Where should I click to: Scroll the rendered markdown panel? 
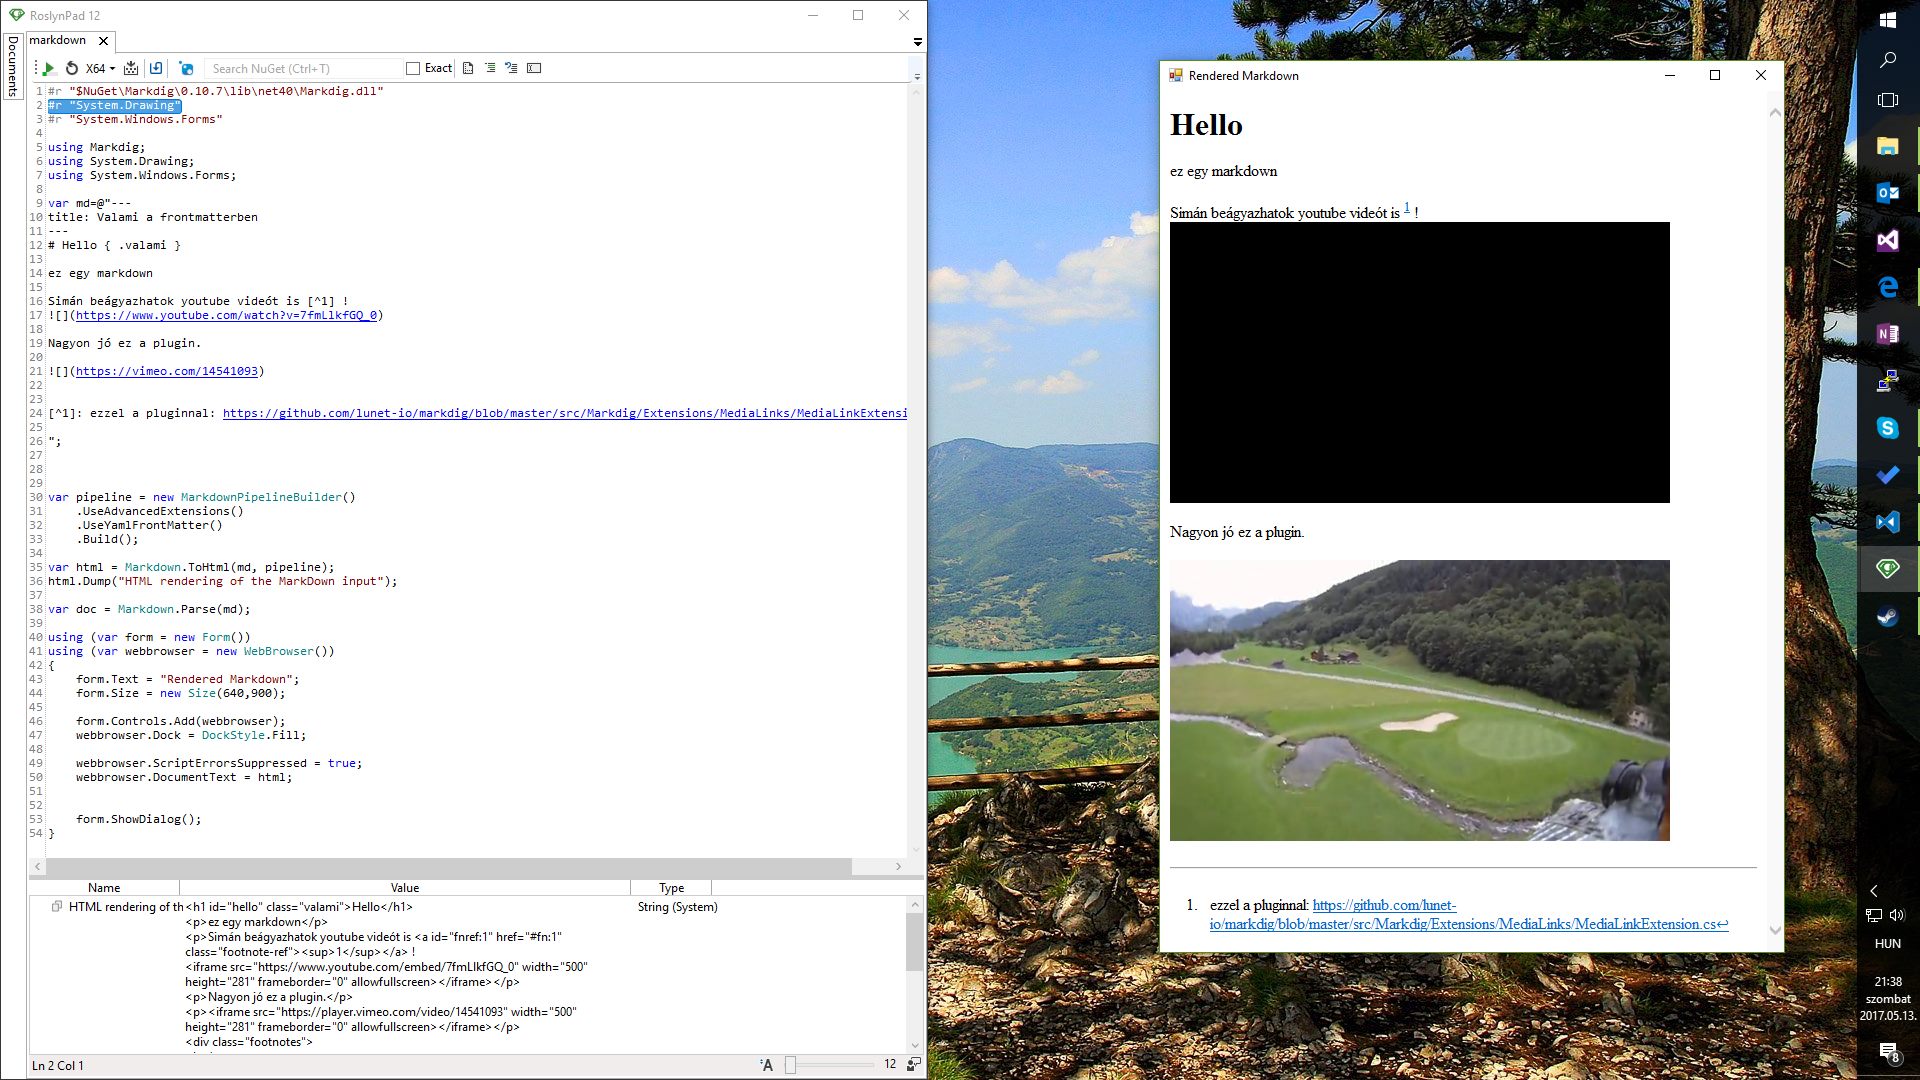pos(1774,527)
